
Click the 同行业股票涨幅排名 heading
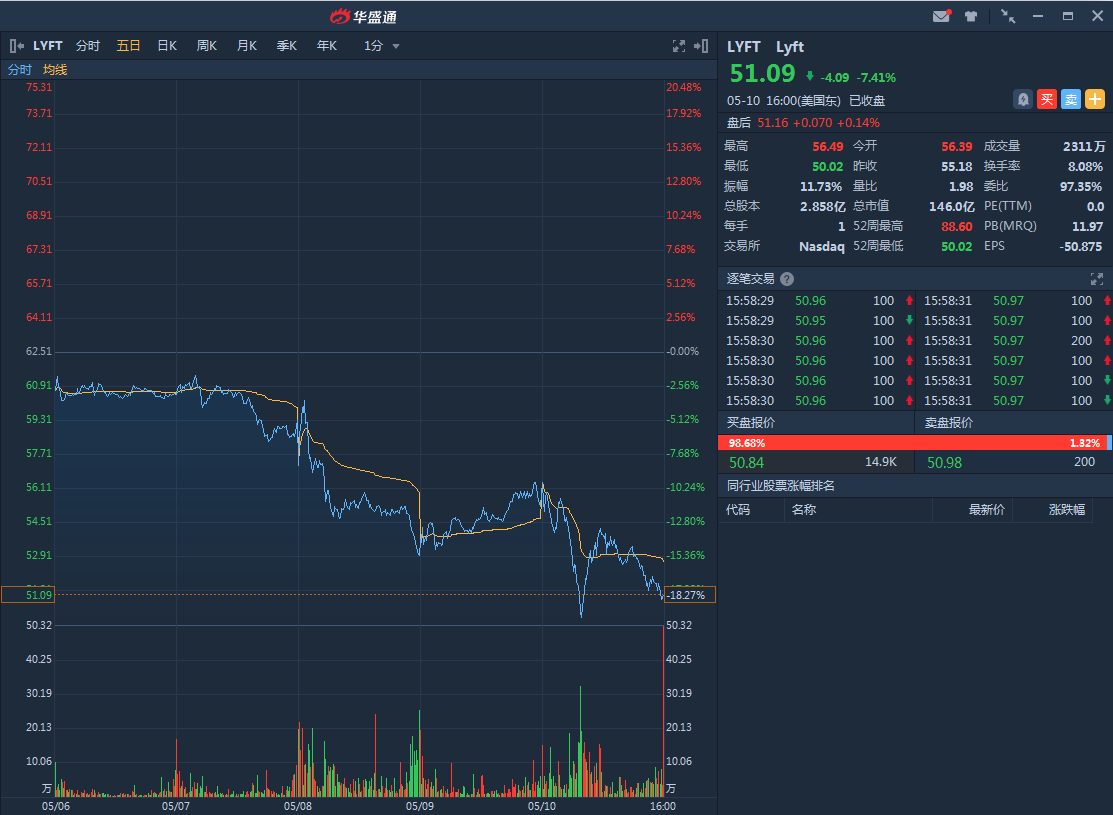click(781, 486)
